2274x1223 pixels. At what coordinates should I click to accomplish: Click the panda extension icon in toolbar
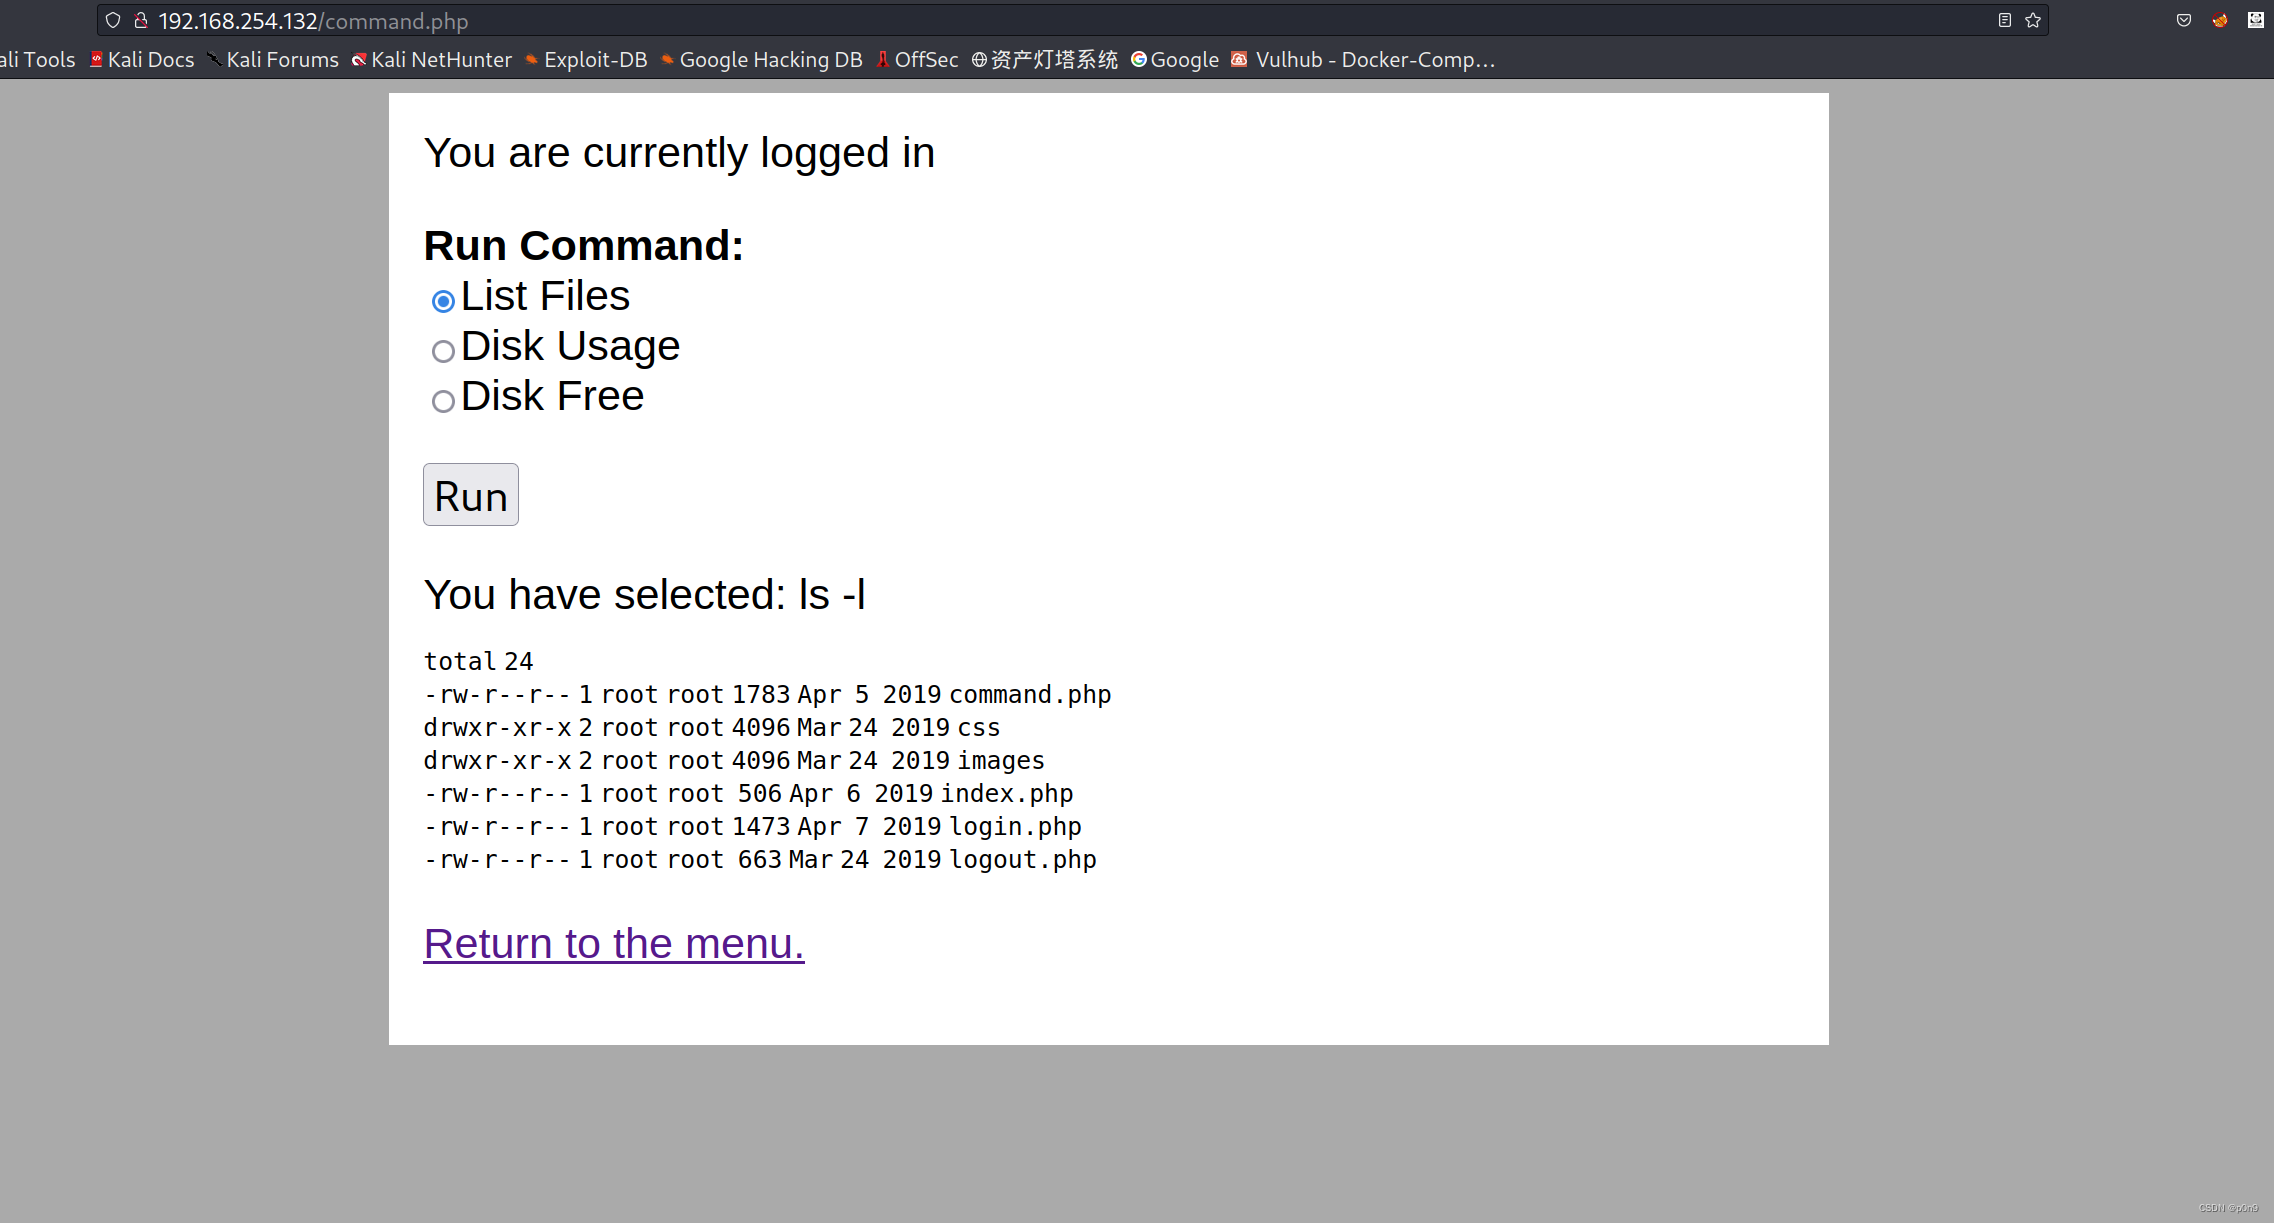coord(2256,20)
